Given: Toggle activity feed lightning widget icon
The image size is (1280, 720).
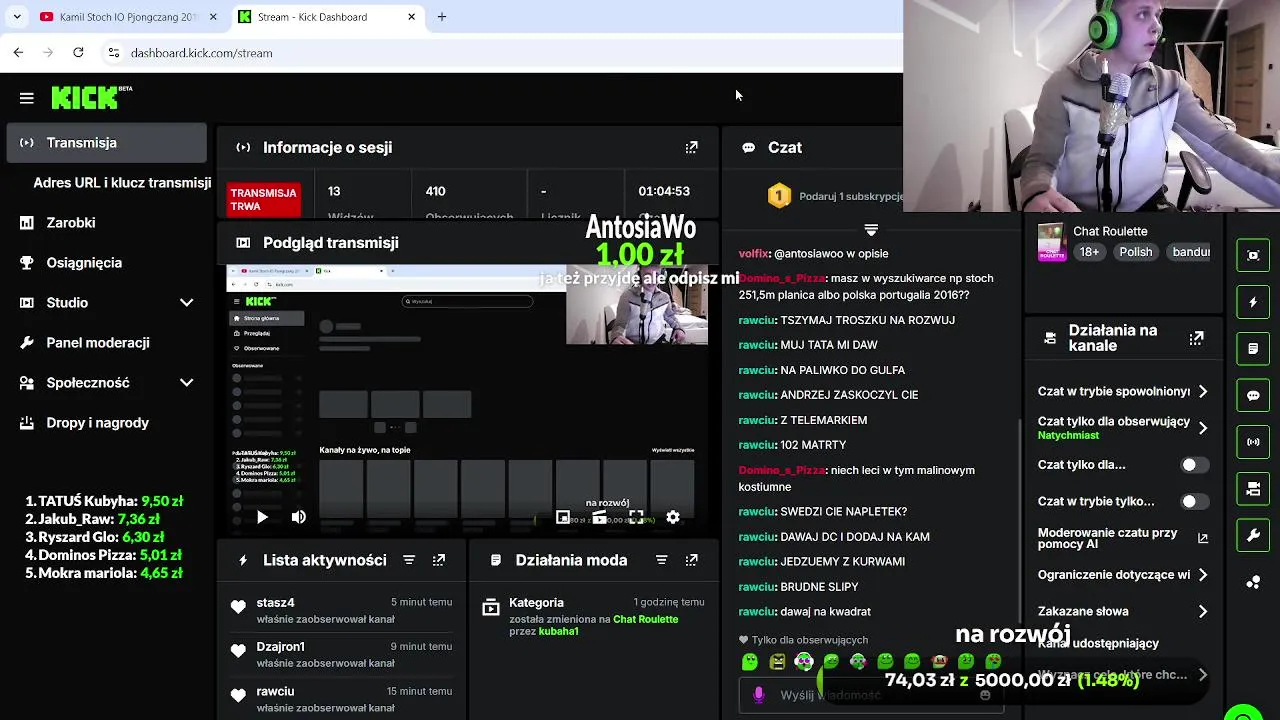Looking at the screenshot, I should [x=1253, y=302].
